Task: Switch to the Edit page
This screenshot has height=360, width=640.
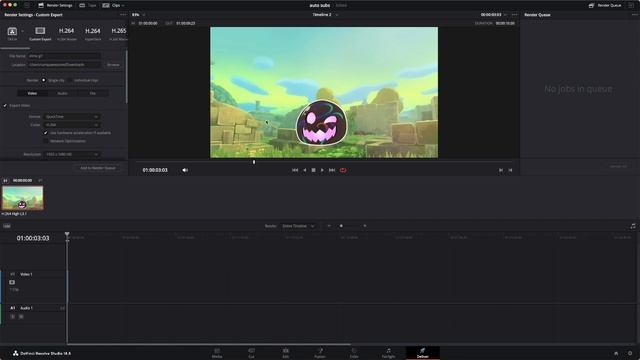Action: 286,353
